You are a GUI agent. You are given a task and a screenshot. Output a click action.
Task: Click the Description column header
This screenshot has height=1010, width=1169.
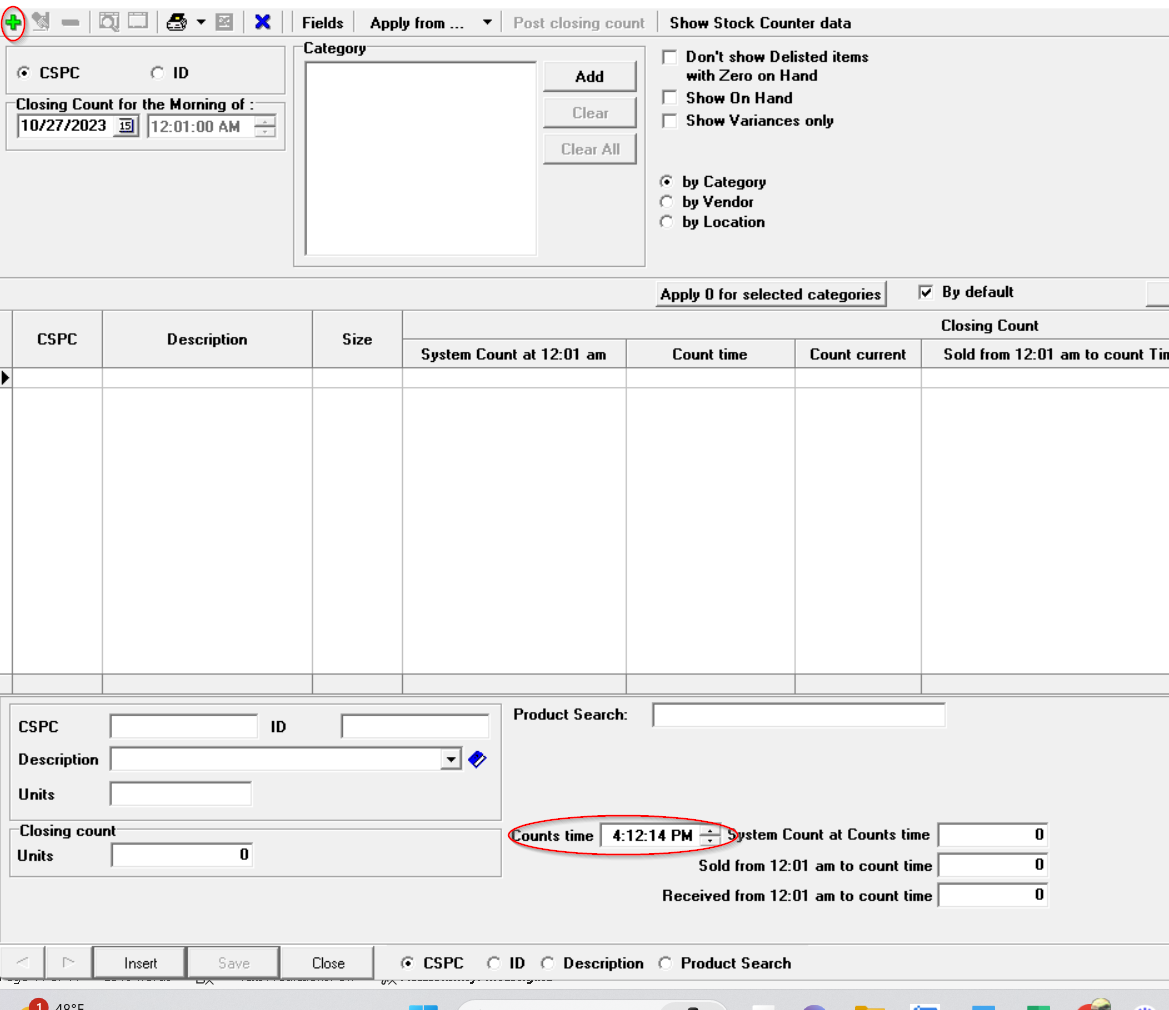207,339
